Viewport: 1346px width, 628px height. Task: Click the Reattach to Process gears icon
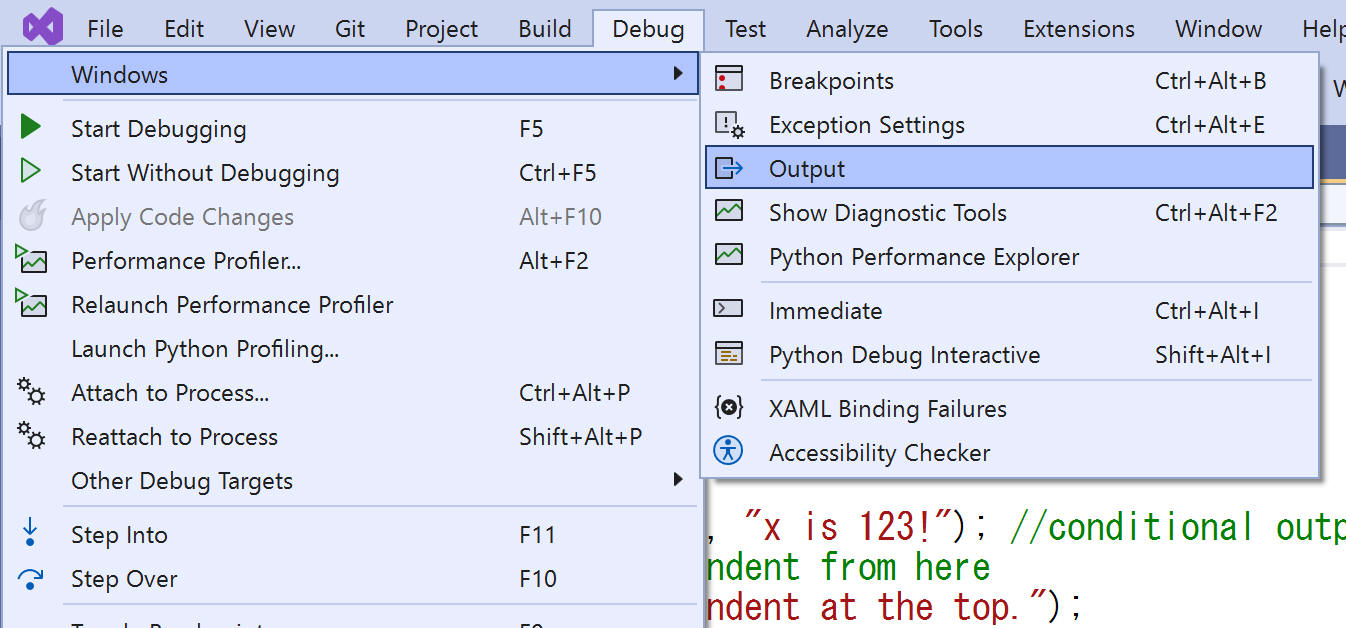tap(32, 436)
